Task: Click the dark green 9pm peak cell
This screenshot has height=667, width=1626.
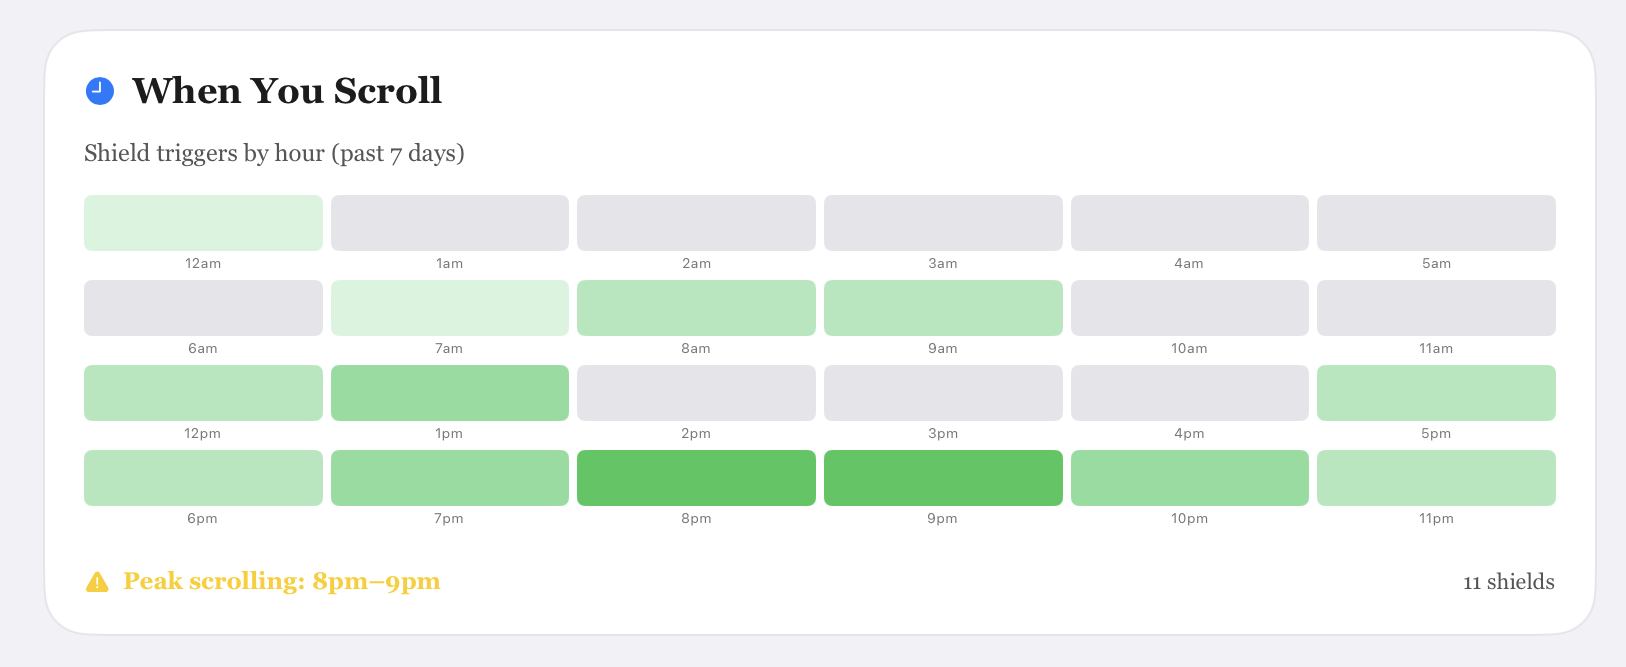Action: (x=943, y=478)
